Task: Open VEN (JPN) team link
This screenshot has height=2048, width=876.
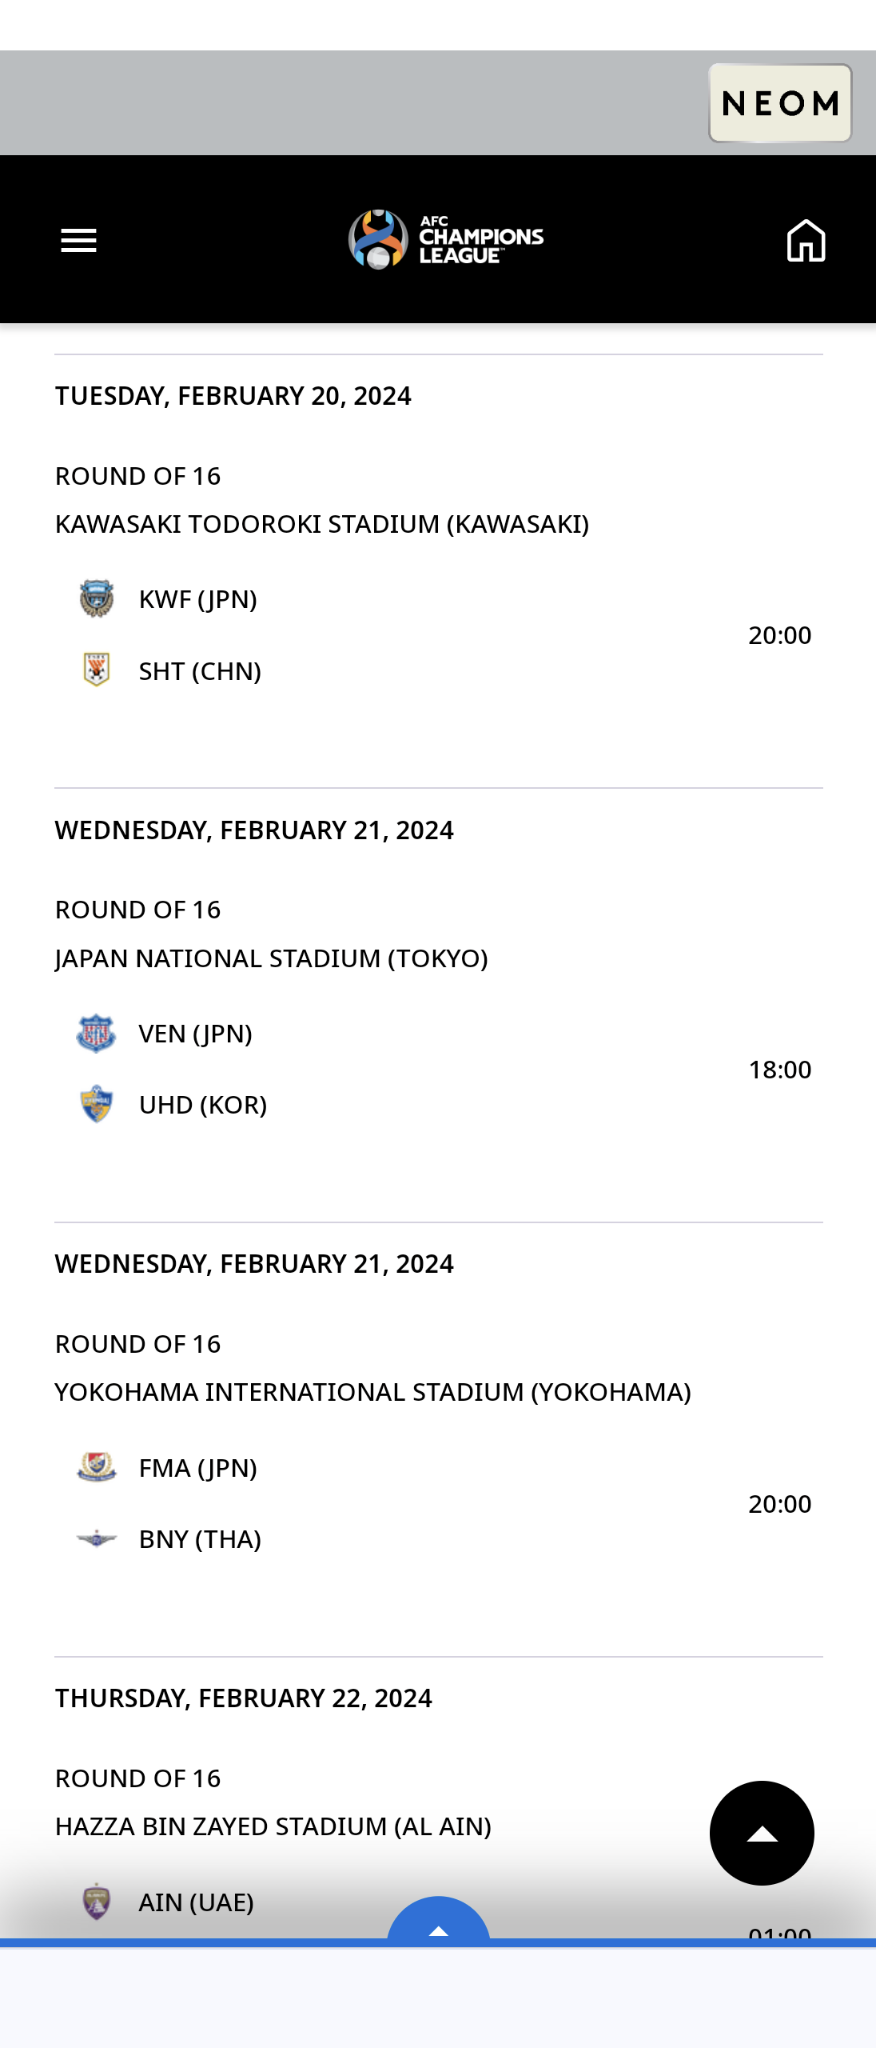Action: click(195, 1033)
